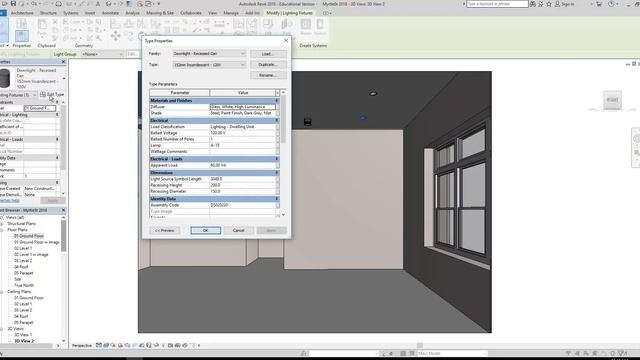Close the Project Browser panel
Image resolution: width=640 pixels, height=360 pixels.
(63, 210)
